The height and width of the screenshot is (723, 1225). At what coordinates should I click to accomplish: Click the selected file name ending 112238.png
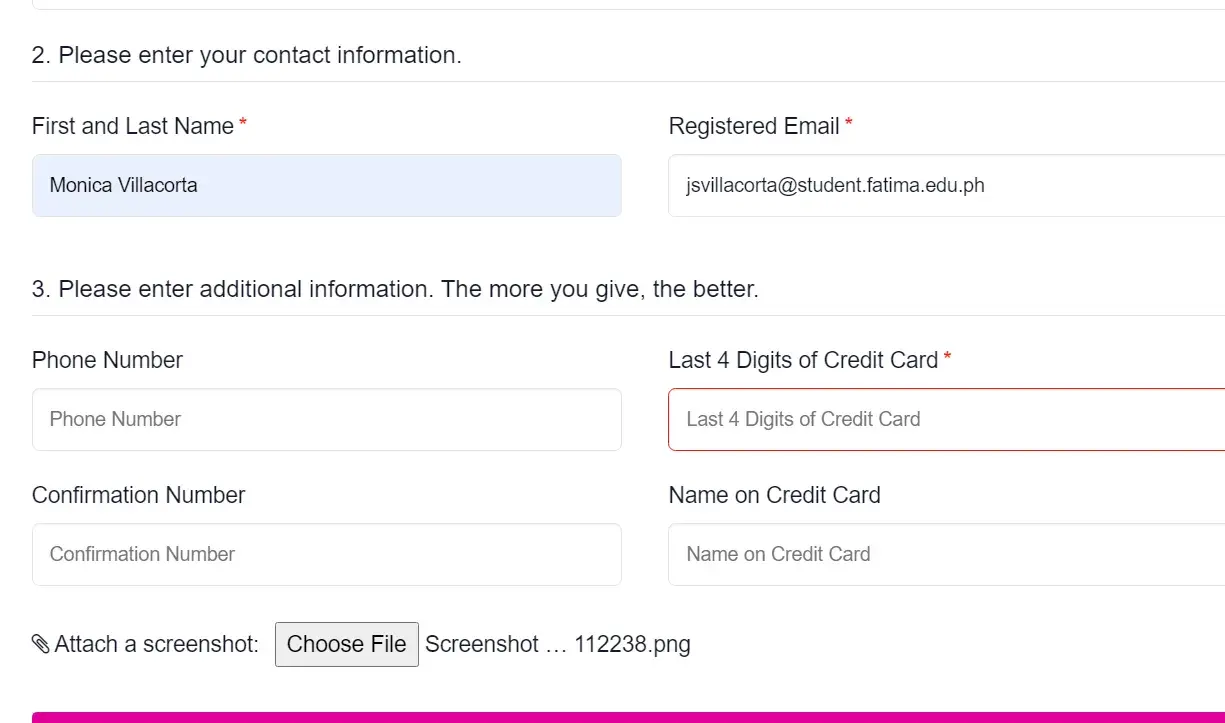click(x=557, y=644)
